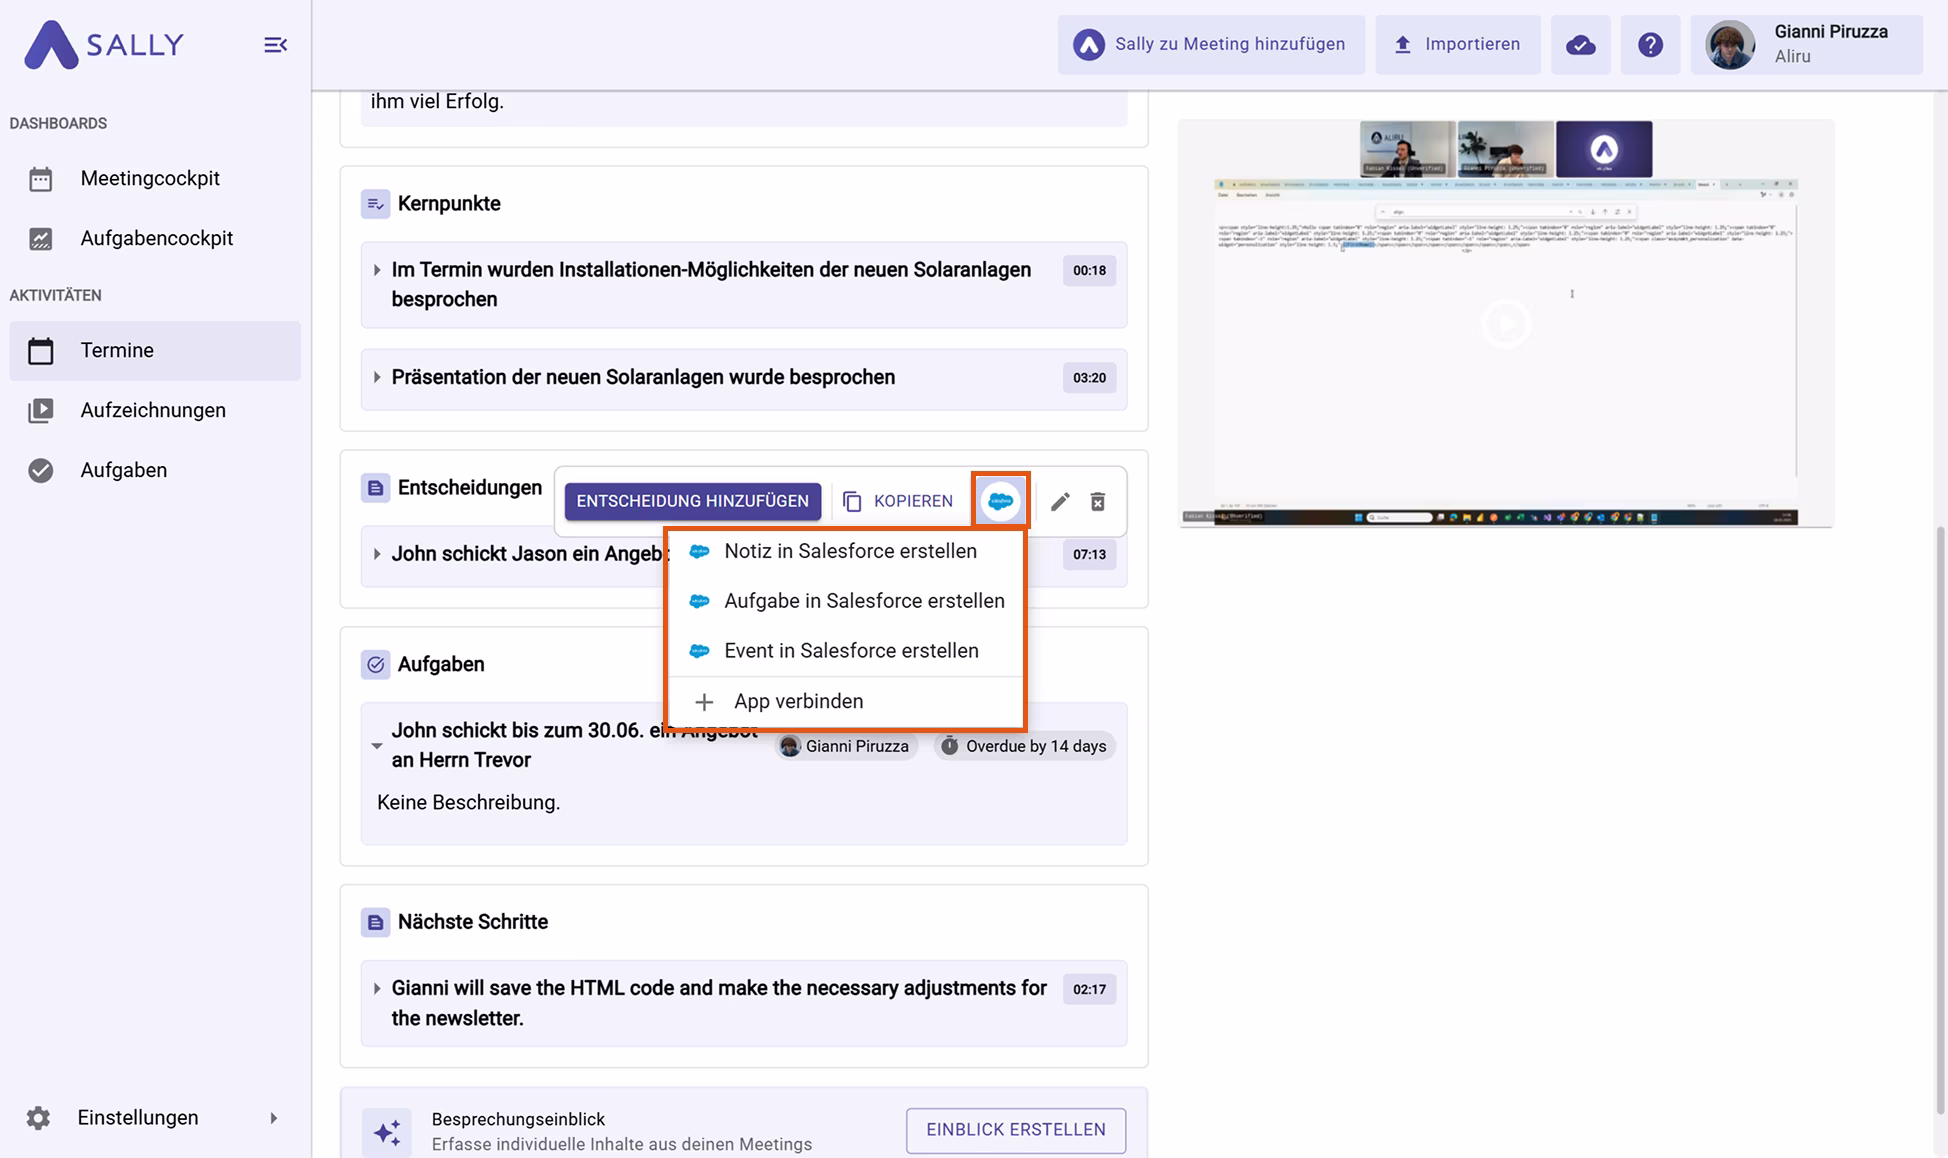Jump to timestamp 03:20
Viewport: 1948px width, 1158px height.
[1089, 378]
